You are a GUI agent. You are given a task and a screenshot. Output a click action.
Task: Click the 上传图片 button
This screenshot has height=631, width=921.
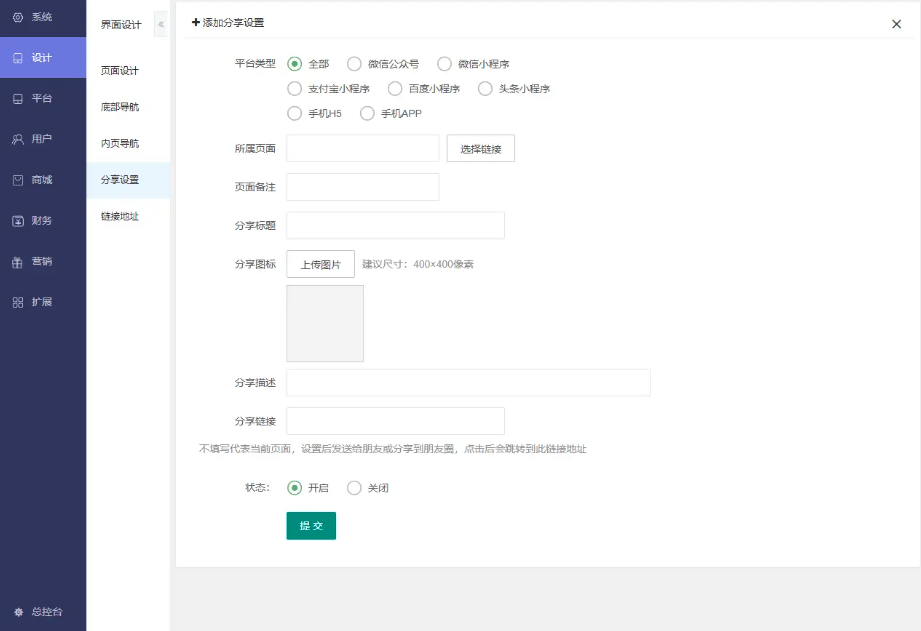coord(321,264)
